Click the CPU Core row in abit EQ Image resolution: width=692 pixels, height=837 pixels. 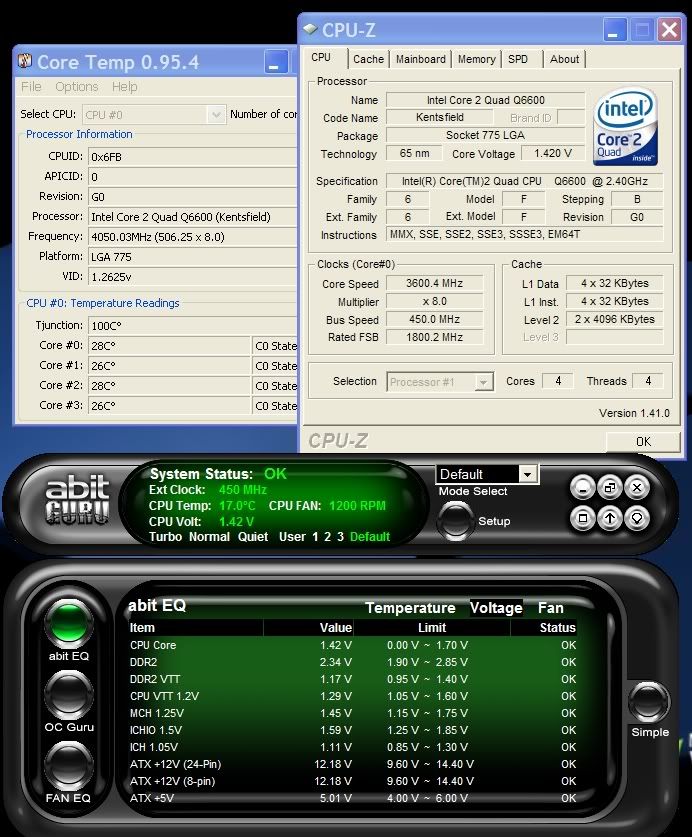coord(353,645)
